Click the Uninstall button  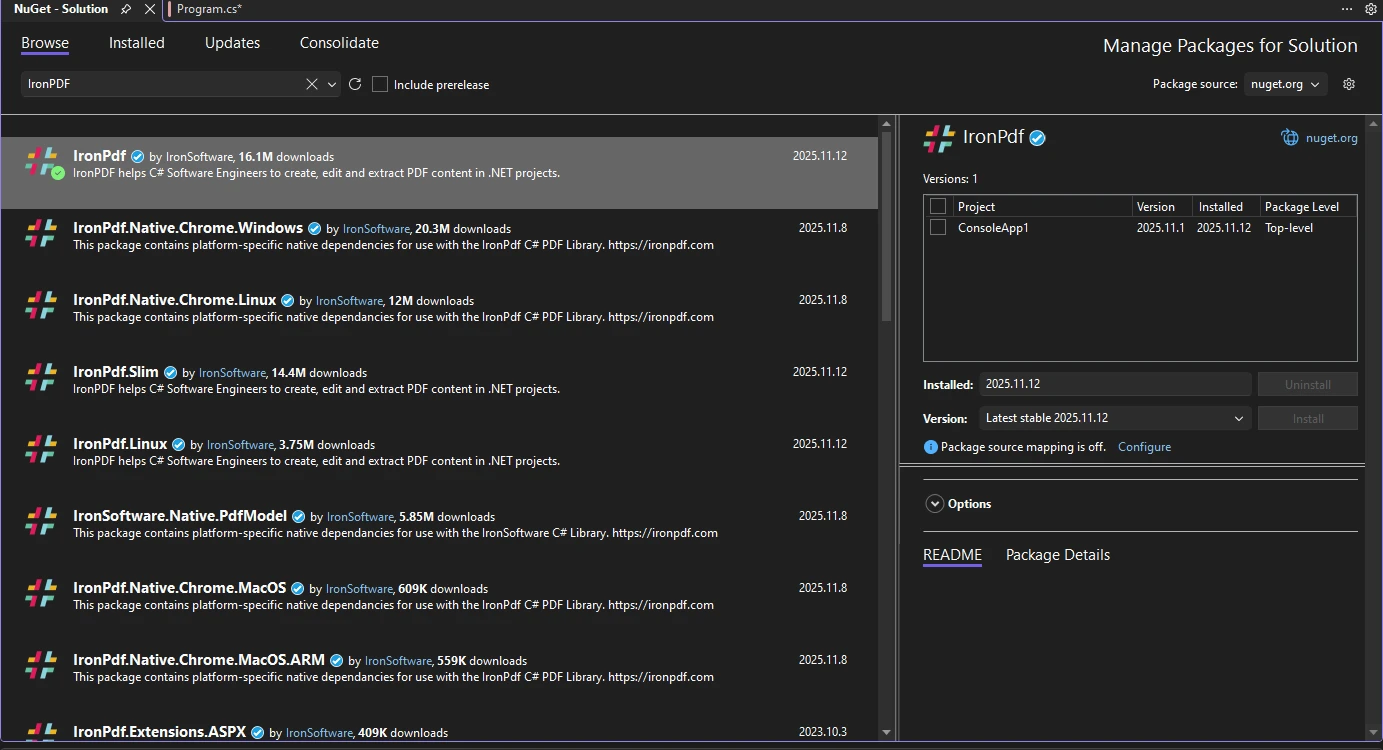[1307, 385]
